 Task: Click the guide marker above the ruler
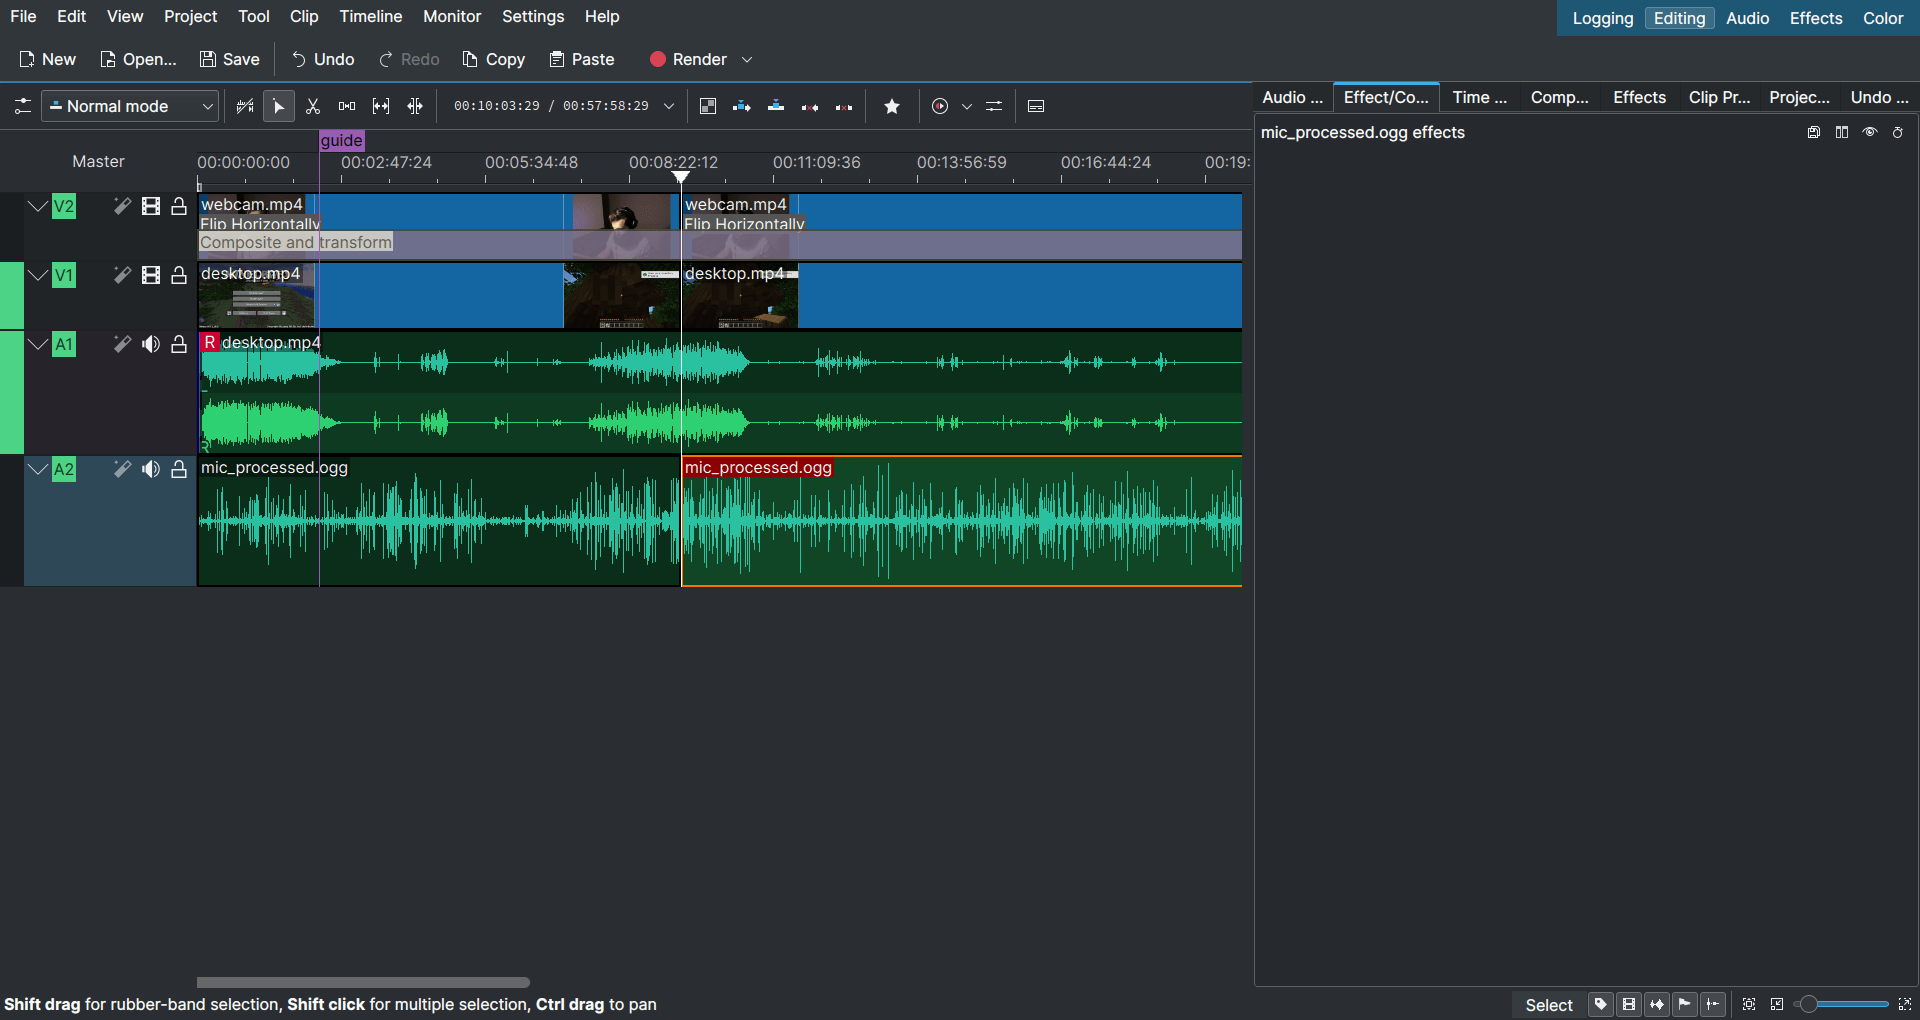(341, 141)
